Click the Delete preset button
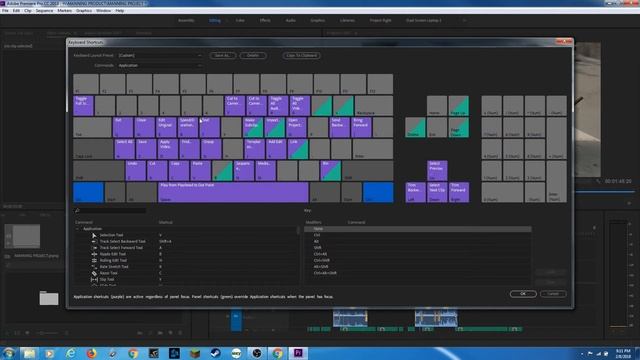 pos(253,56)
